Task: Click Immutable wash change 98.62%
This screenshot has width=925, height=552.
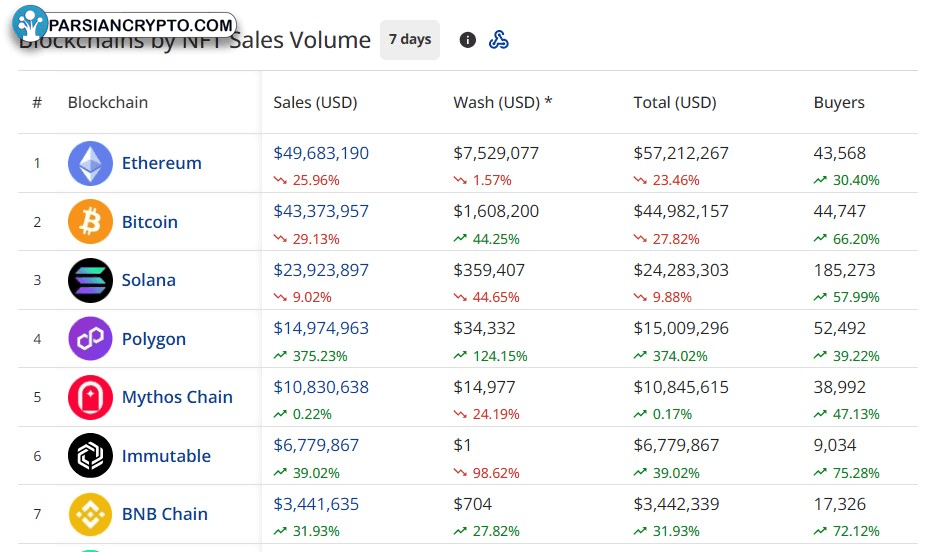Action: (486, 473)
